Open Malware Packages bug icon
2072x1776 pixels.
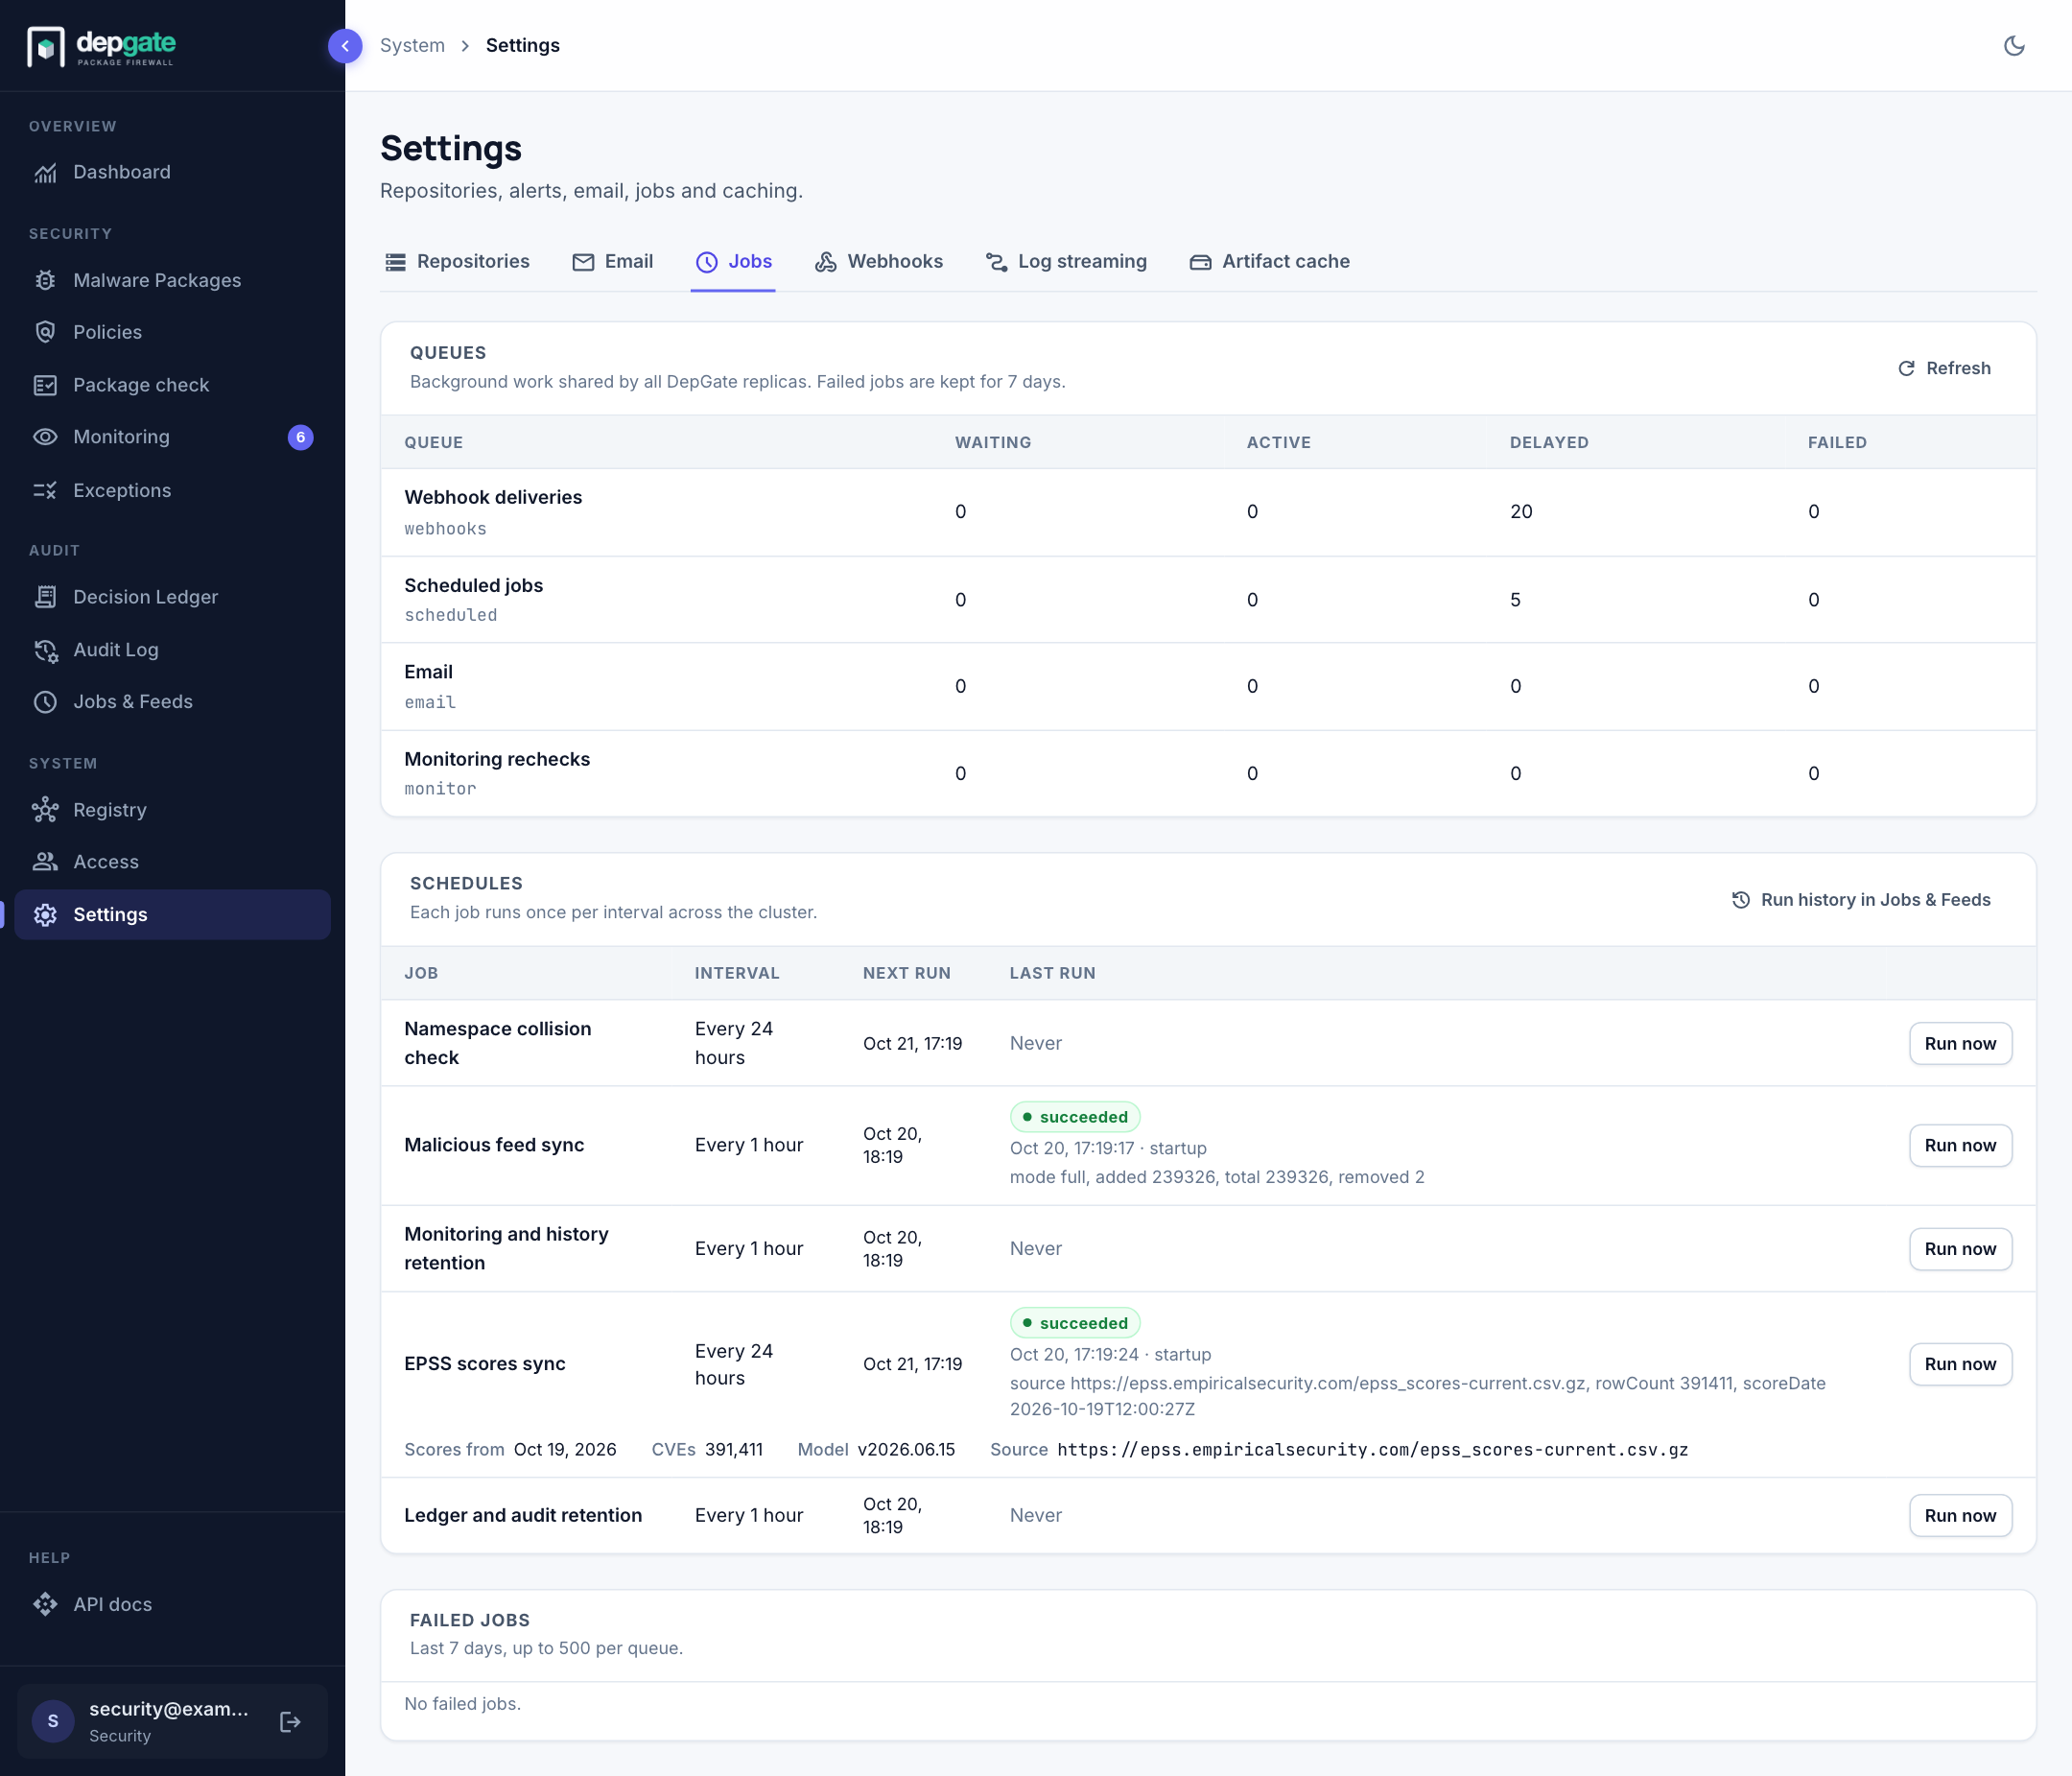45,280
